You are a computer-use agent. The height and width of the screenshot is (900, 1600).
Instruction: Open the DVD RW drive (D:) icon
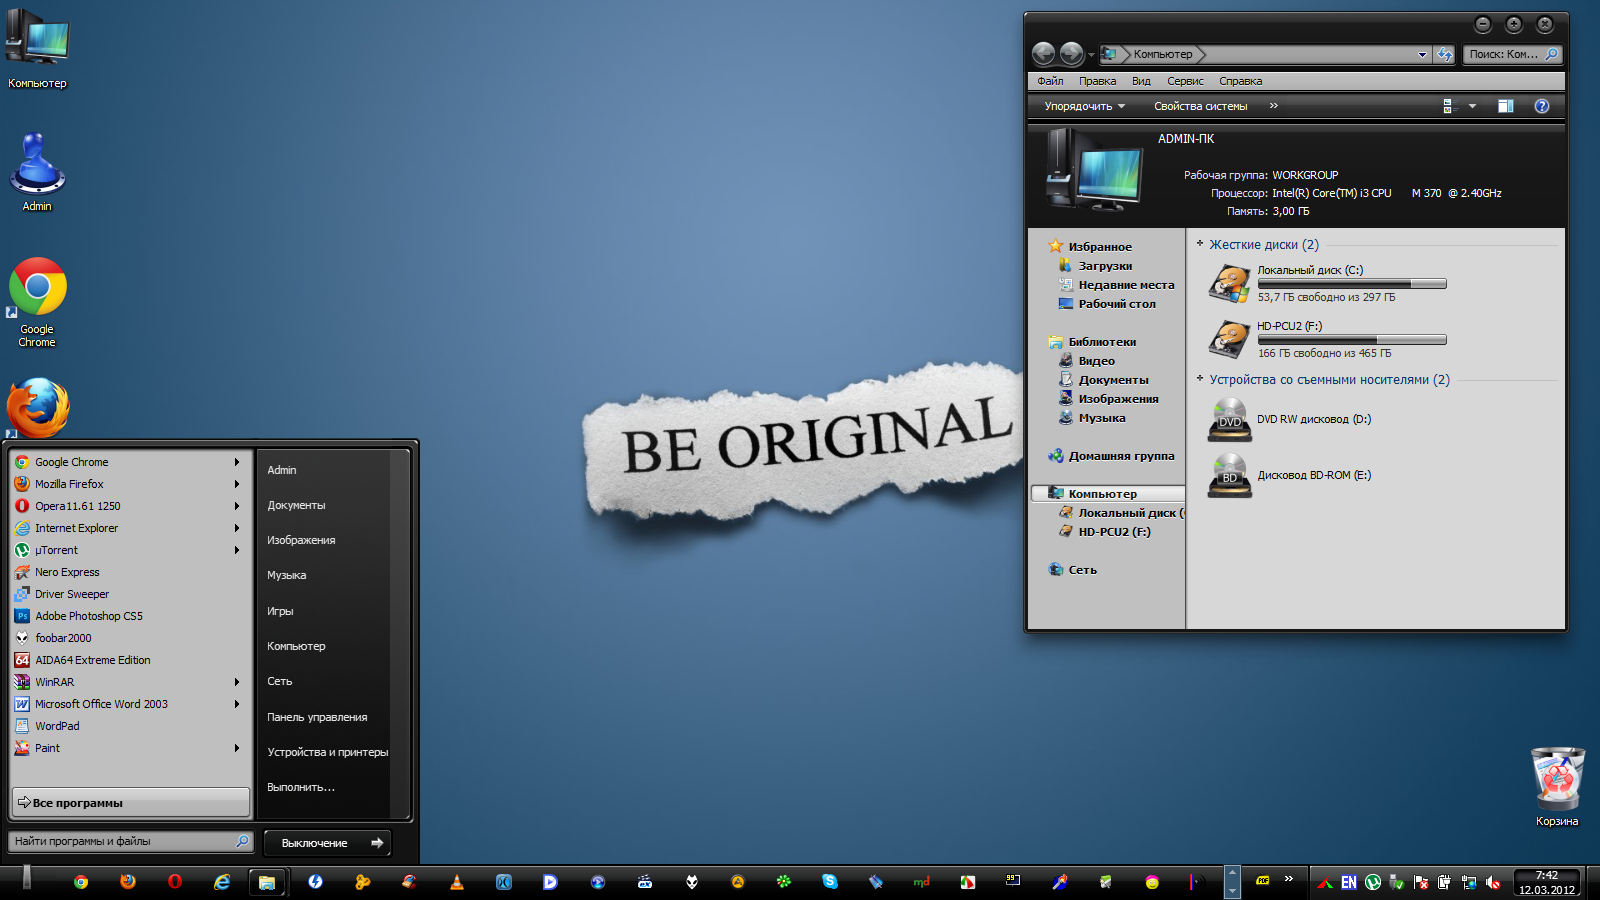1229,420
